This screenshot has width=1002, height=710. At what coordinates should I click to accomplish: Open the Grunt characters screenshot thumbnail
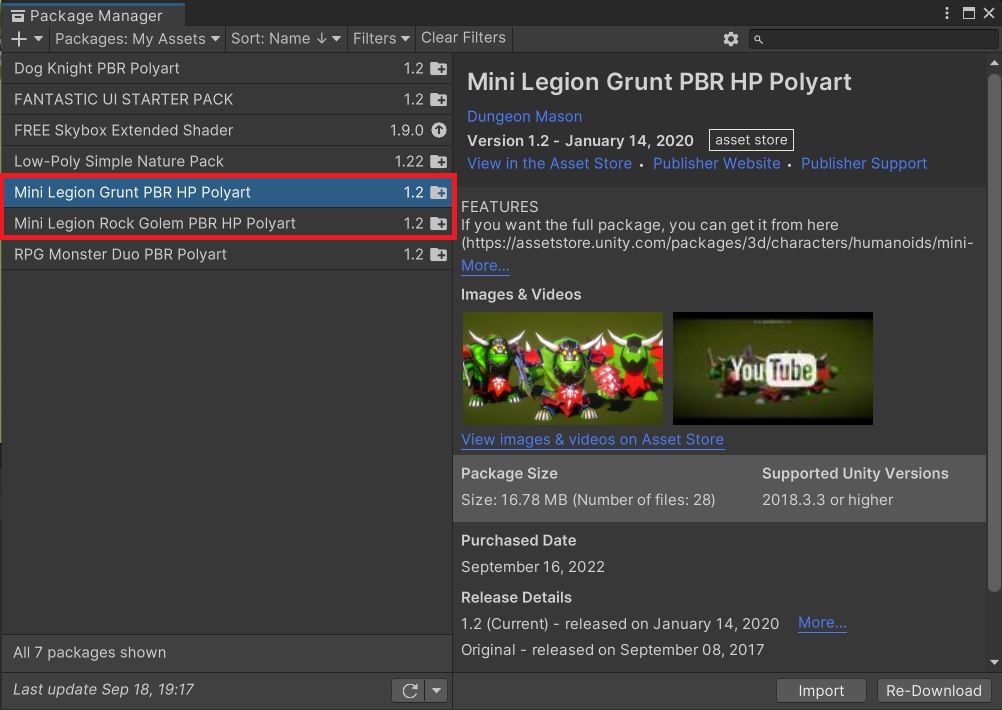tap(562, 369)
